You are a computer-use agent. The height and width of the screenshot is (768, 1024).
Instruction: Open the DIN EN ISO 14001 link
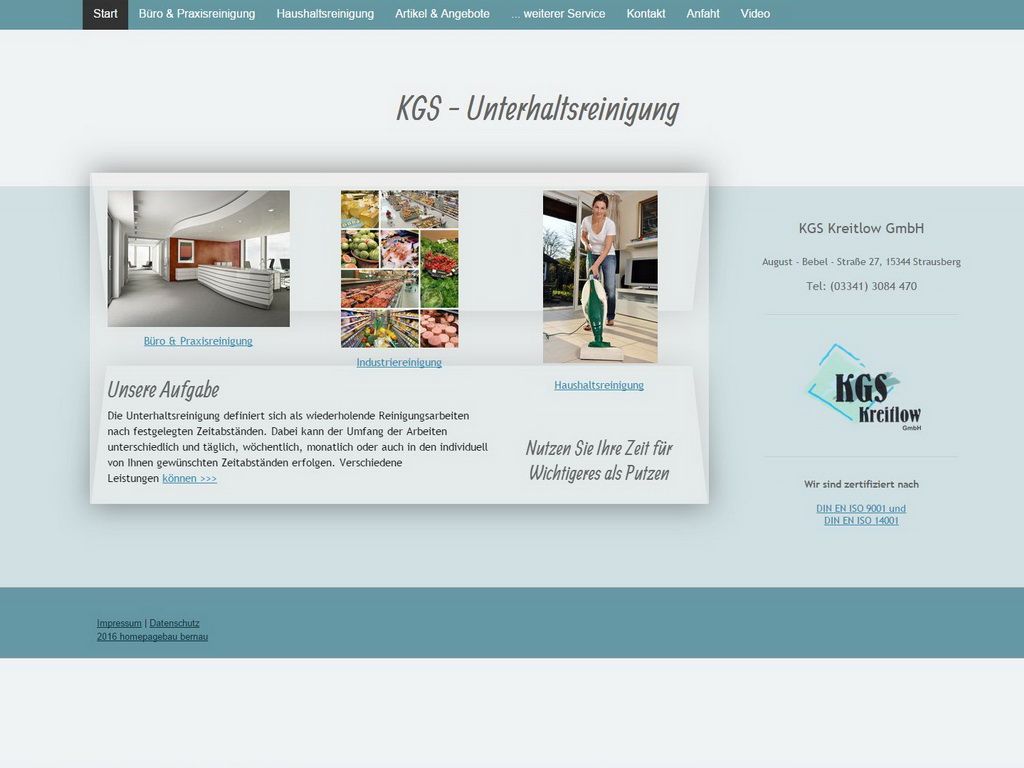pos(861,520)
